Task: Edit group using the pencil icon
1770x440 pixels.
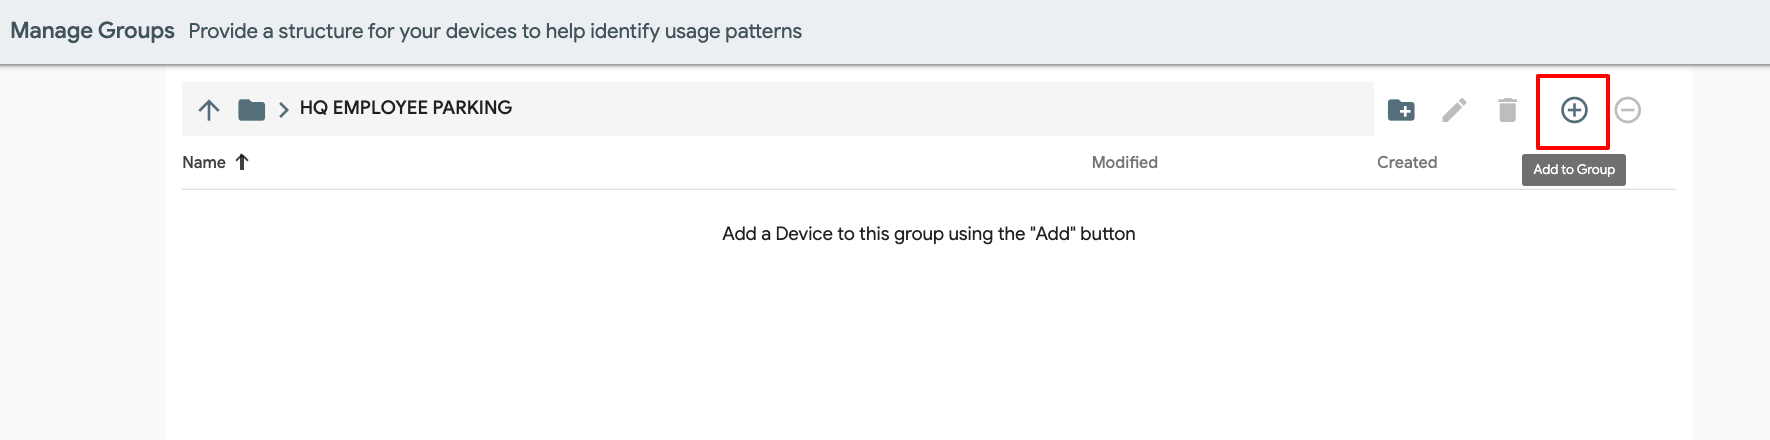Action: [x=1454, y=110]
